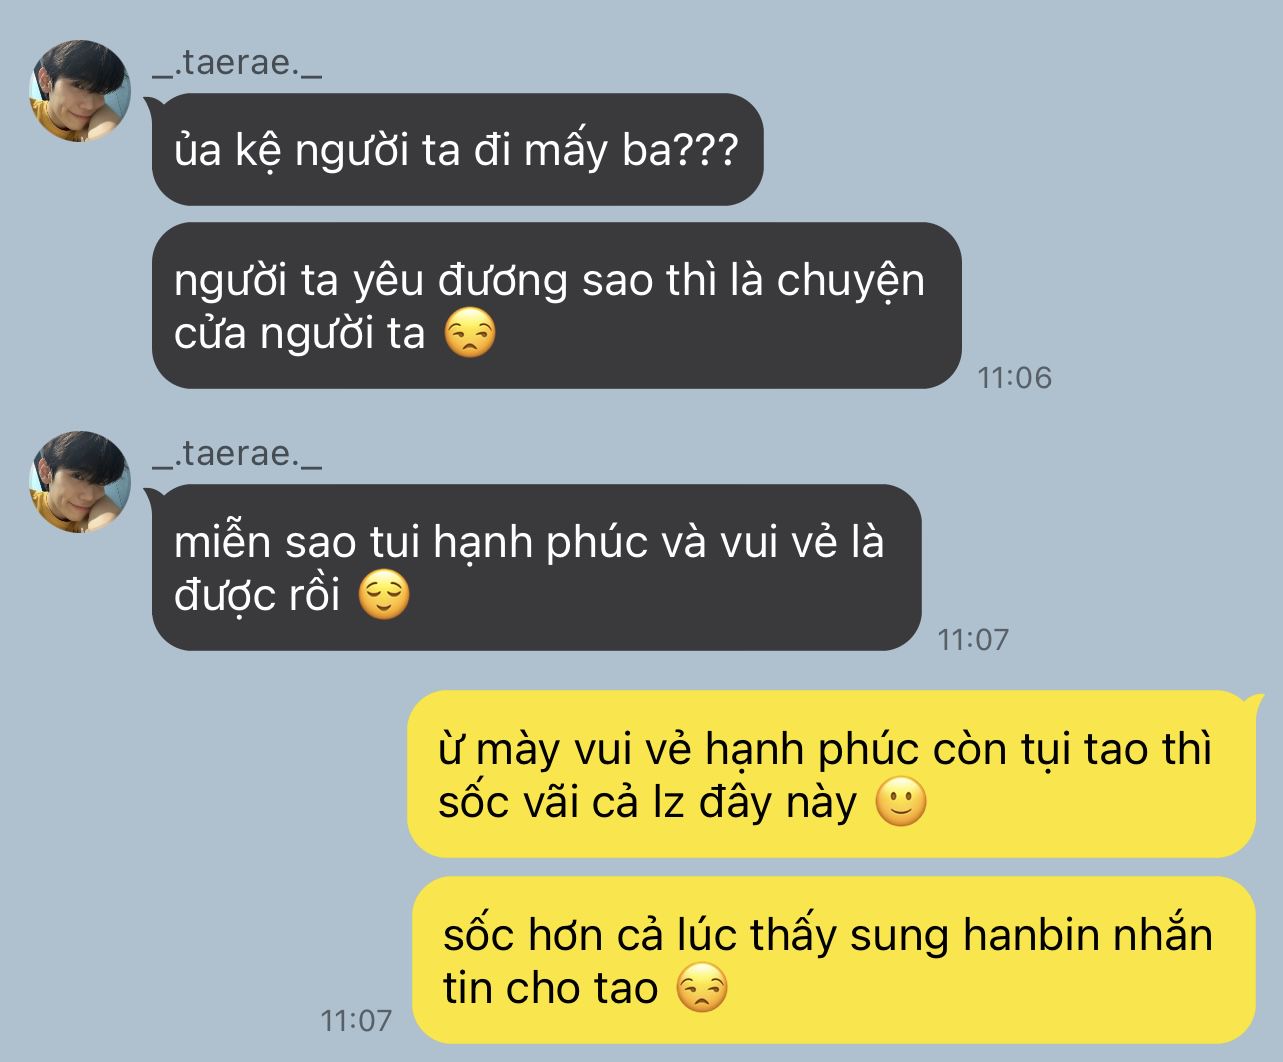Click the relieved emoji after 'được rồi'
1283x1062 pixels.
pyautogui.click(x=384, y=595)
